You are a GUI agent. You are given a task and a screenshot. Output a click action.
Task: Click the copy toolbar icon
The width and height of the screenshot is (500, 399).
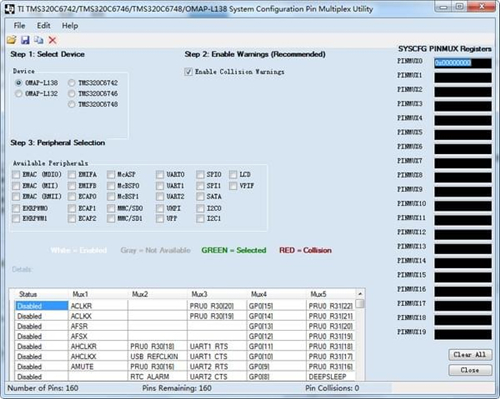pos(39,40)
